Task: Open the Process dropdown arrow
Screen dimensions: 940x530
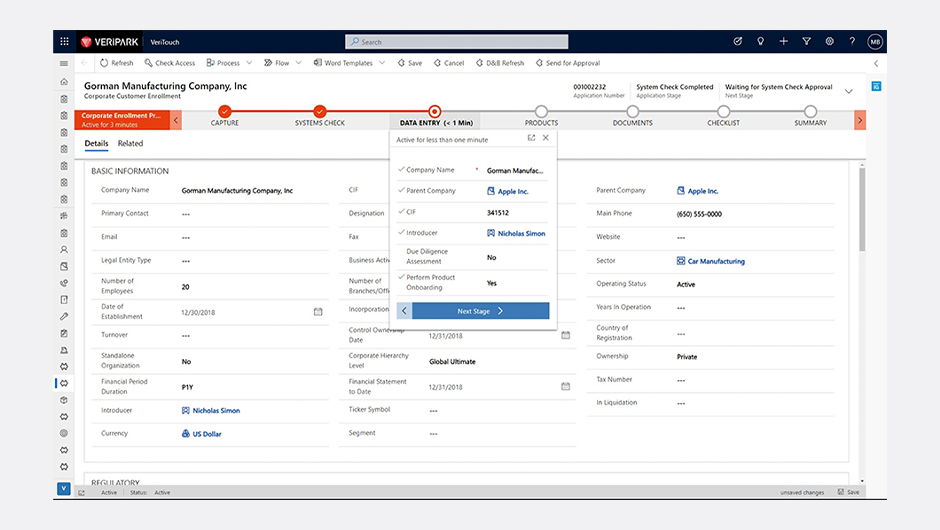Action: point(249,63)
